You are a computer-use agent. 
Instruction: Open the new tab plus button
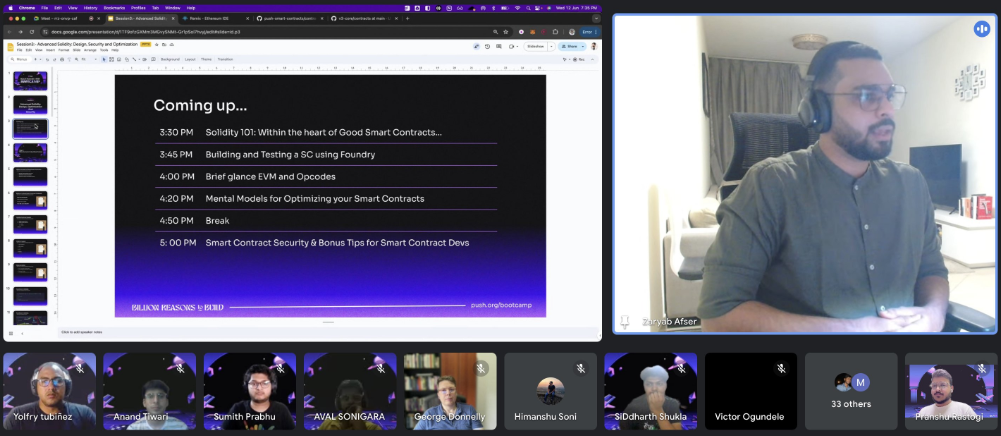[407, 19]
